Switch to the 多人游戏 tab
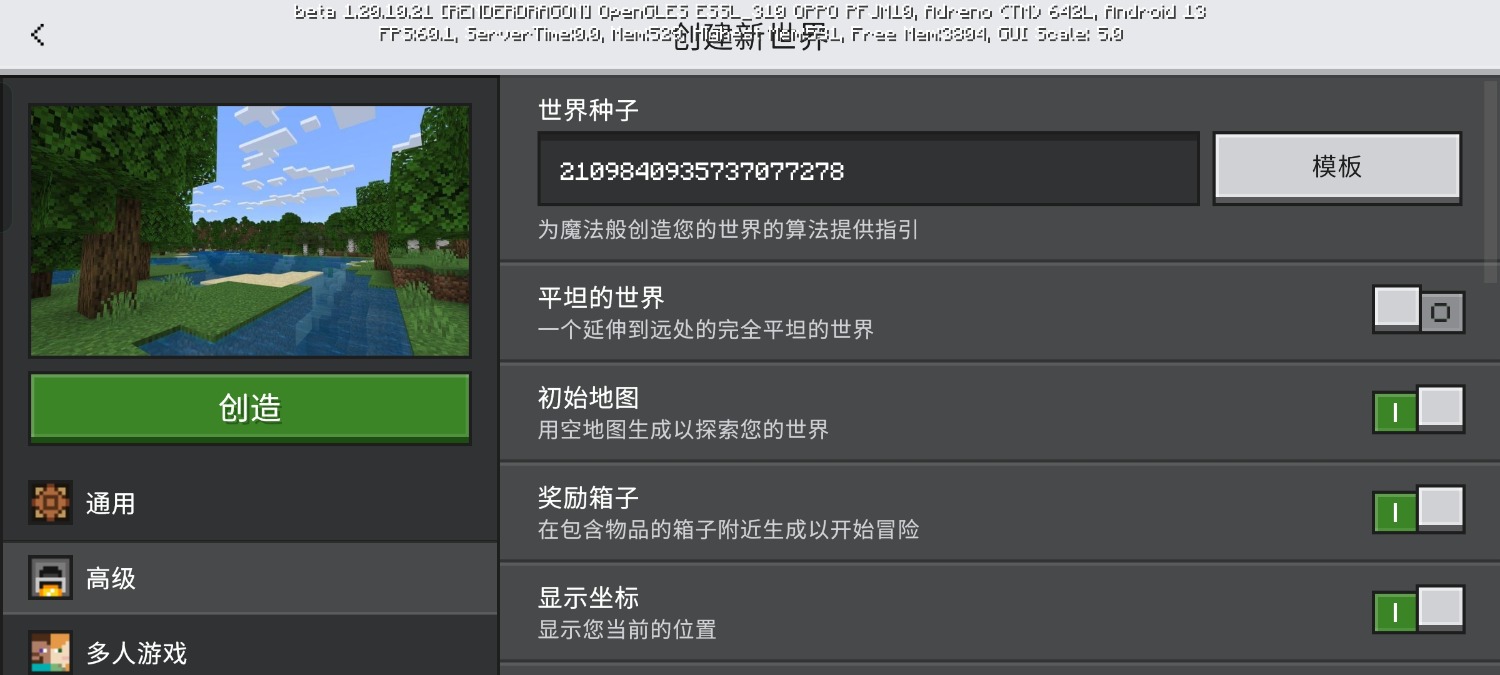 pyautogui.click(x=250, y=646)
